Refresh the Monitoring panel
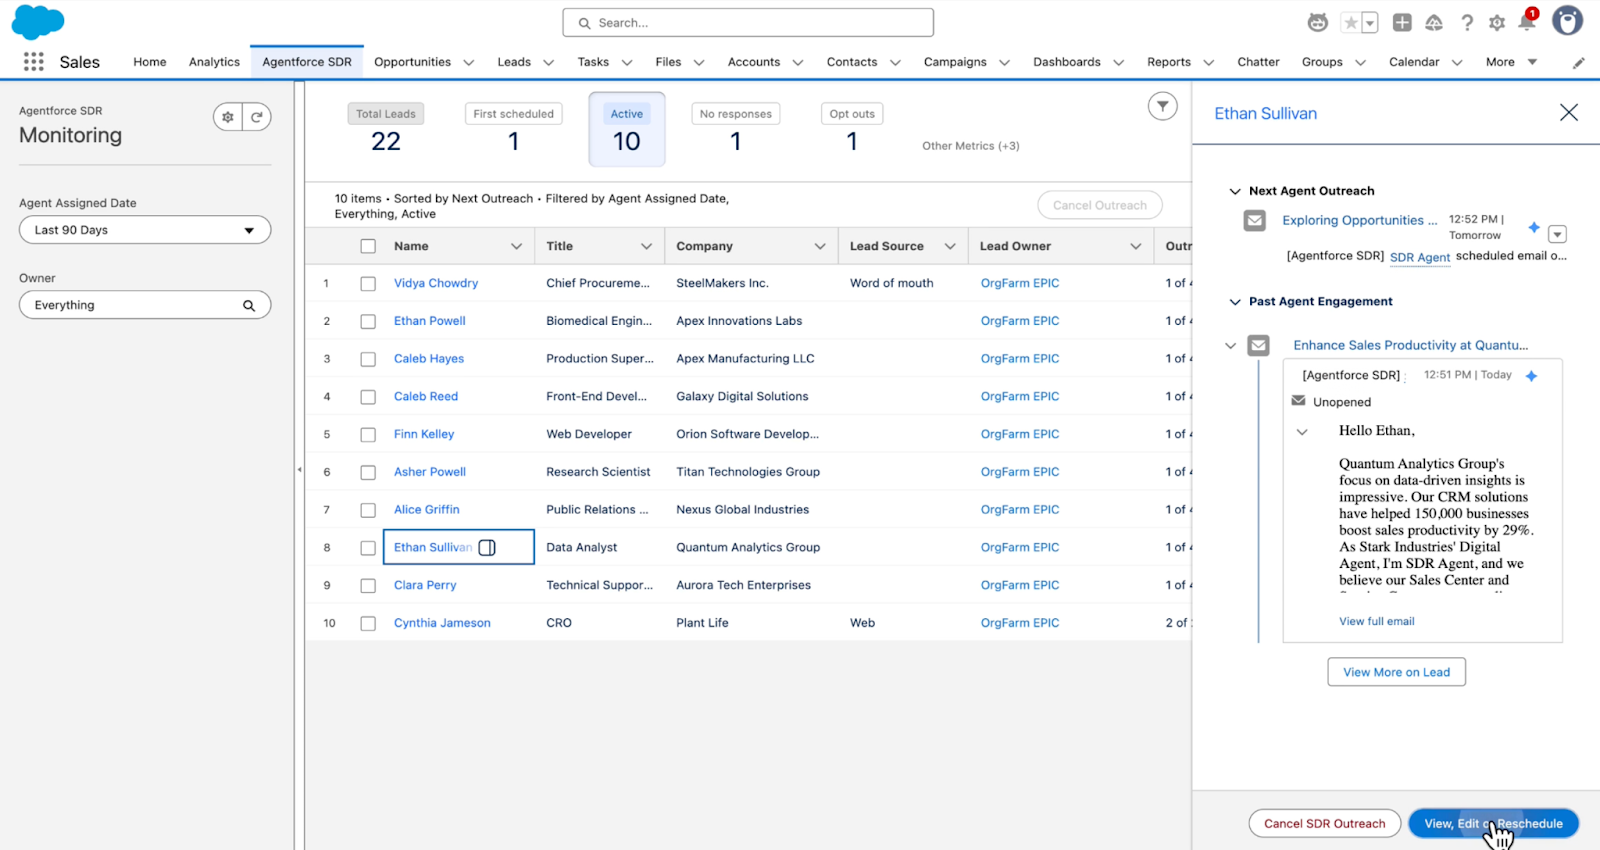Screen dimensions: 1600x850 pos(257,117)
